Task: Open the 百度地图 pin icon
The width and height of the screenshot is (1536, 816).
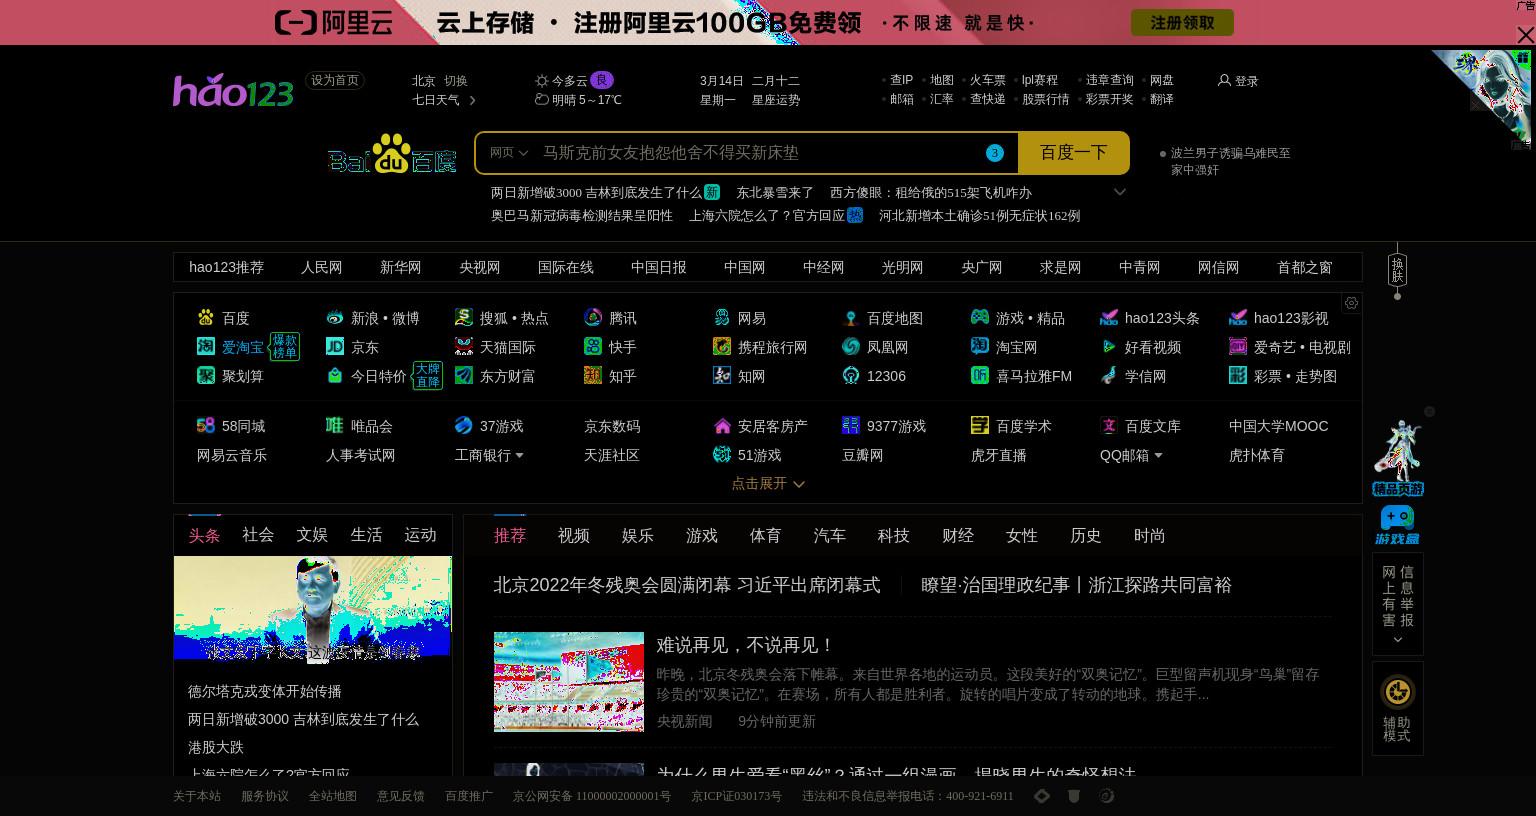Action: 851,318
